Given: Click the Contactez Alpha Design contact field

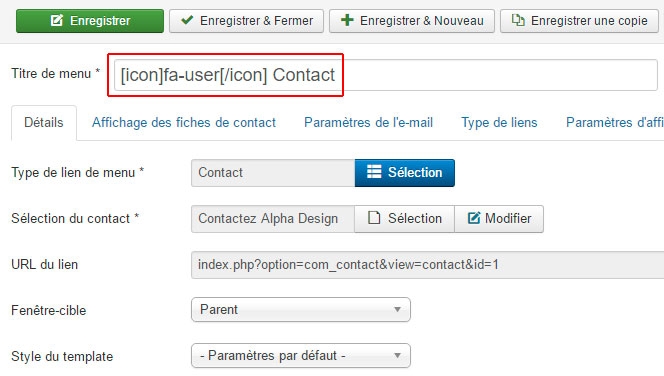Looking at the screenshot, I should [273, 219].
